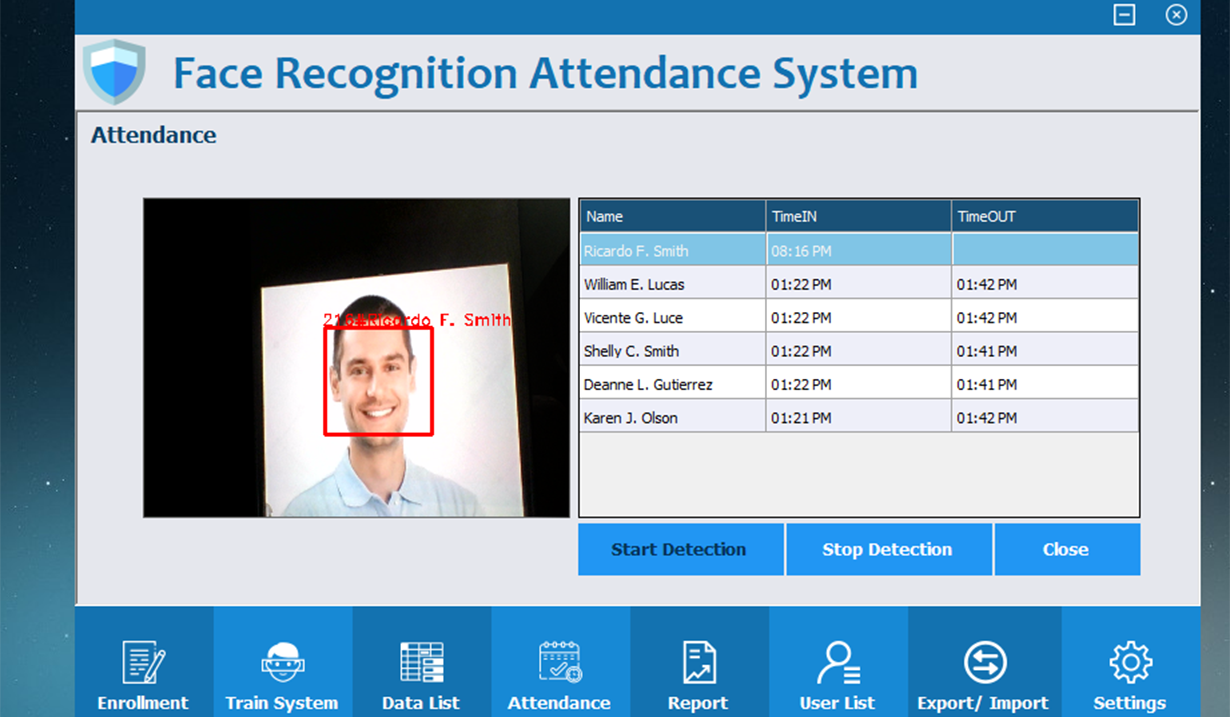Click the Export/Import arrows icon
Image resolution: width=1230 pixels, height=717 pixels.
click(x=984, y=663)
